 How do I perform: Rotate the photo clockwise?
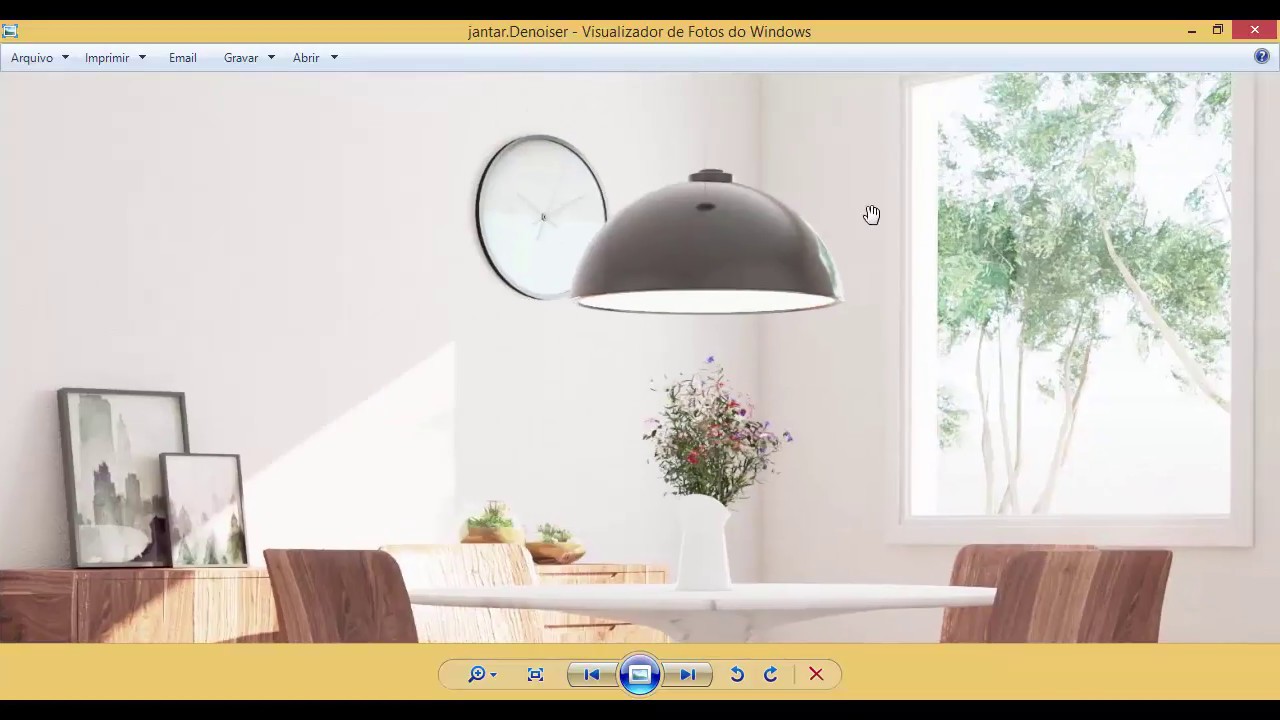click(x=771, y=675)
